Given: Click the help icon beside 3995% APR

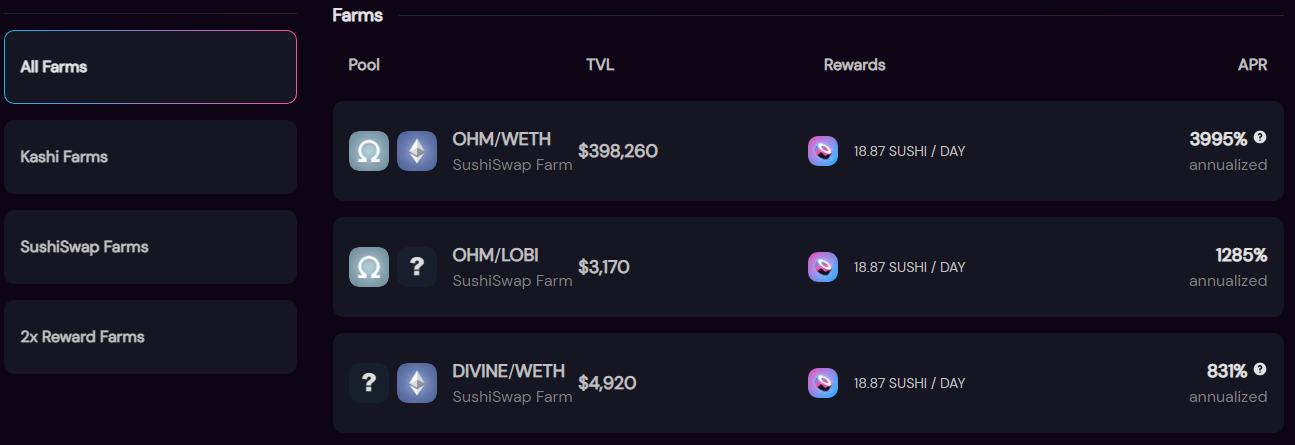Looking at the screenshot, I should (1260, 137).
